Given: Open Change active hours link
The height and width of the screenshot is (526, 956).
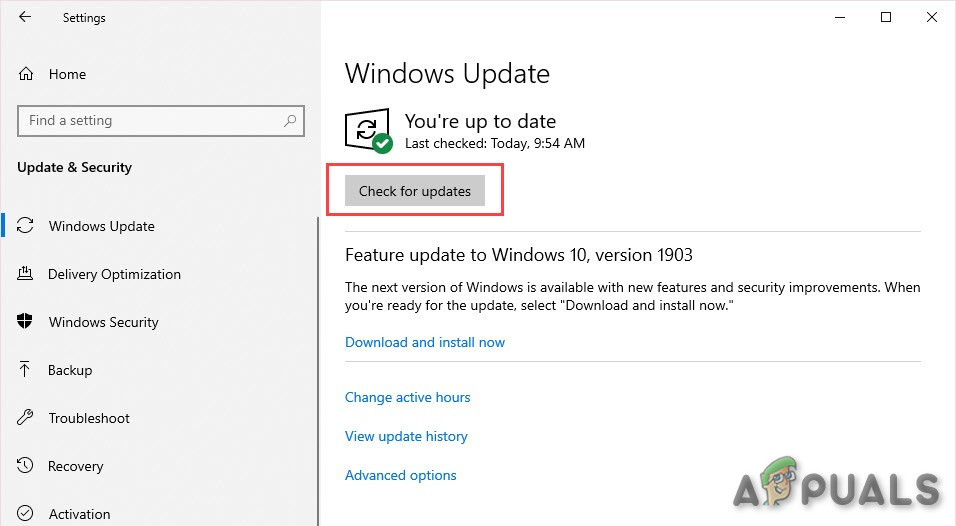Looking at the screenshot, I should [407, 397].
